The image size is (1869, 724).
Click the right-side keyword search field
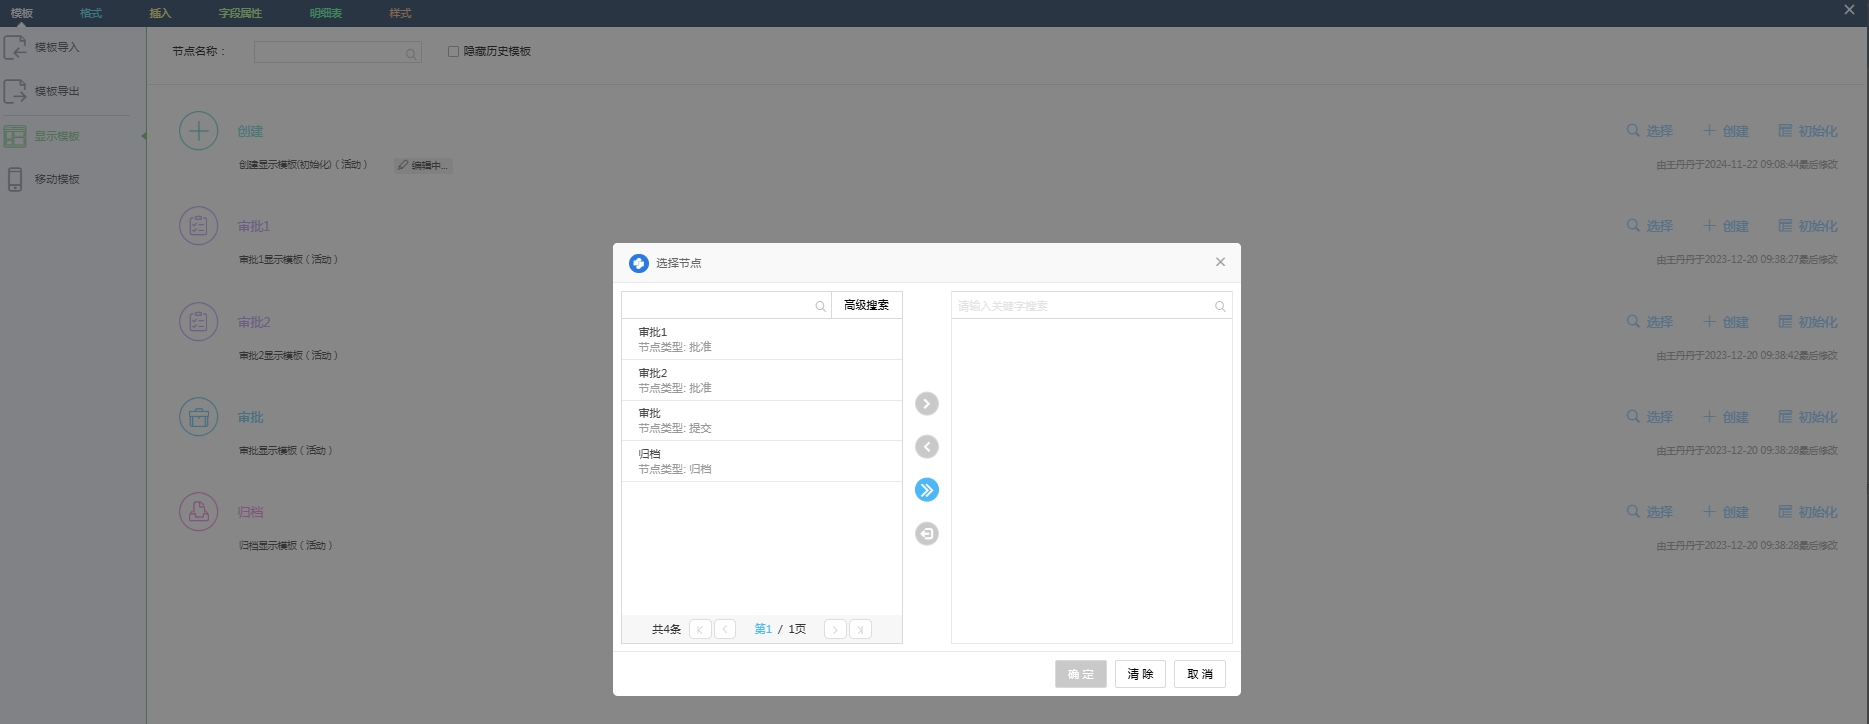tap(1083, 306)
